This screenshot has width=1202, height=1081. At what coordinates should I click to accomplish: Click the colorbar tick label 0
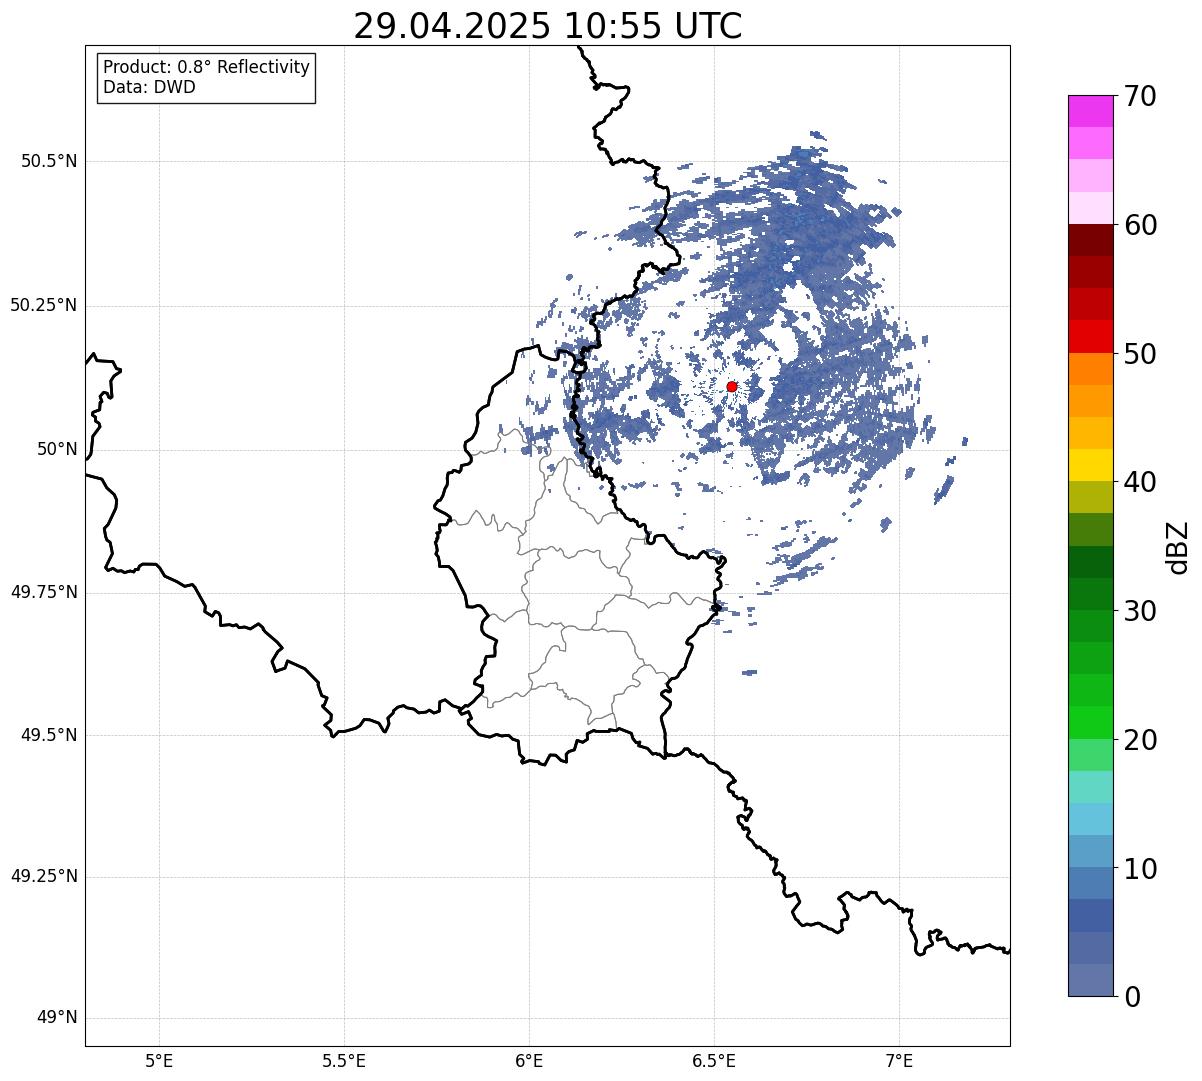(1132, 997)
